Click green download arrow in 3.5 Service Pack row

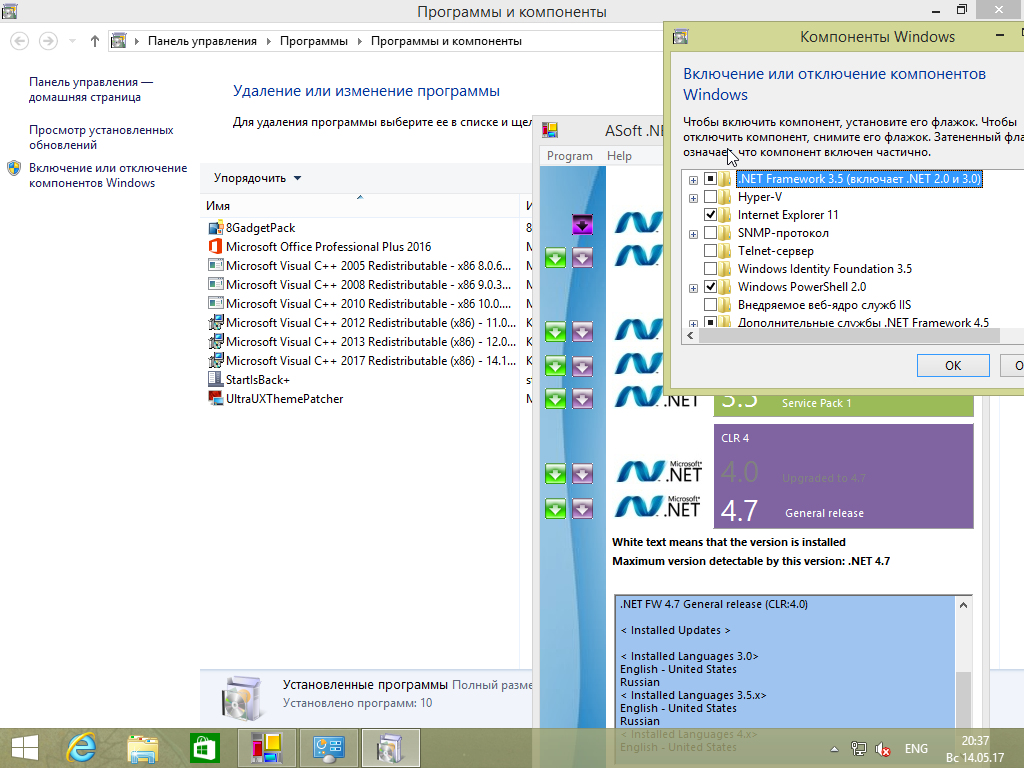pyautogui.click(x=555, y=398)
